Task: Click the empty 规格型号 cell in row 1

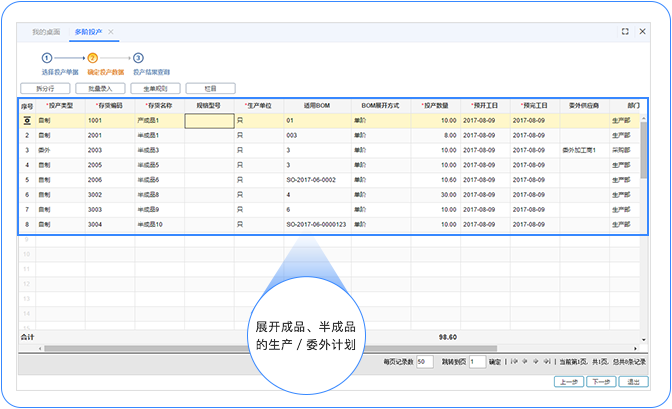Action: point(209,120)
